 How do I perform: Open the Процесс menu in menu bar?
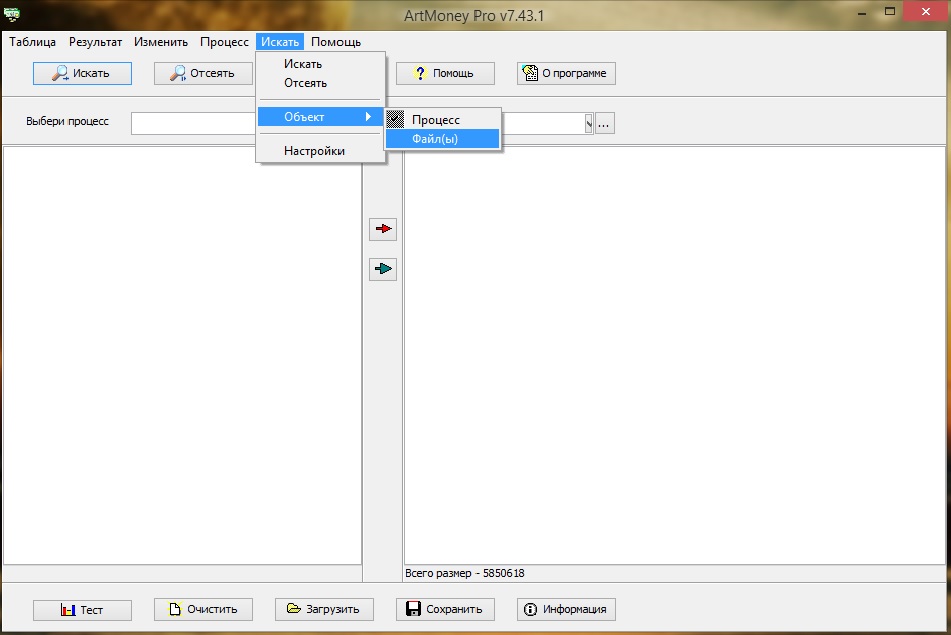click(x=224, y=42)
